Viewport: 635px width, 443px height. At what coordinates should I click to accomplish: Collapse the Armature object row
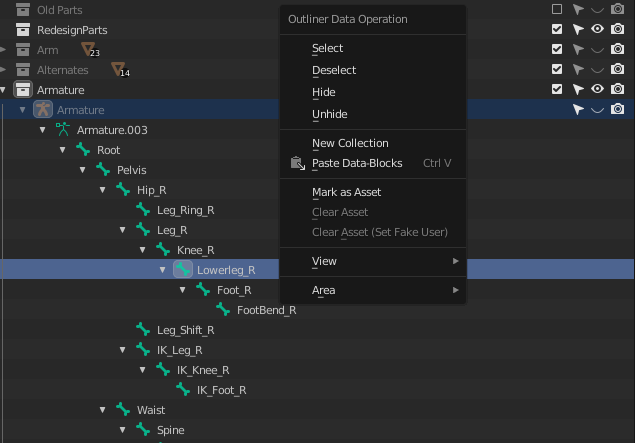click(23, 110)
